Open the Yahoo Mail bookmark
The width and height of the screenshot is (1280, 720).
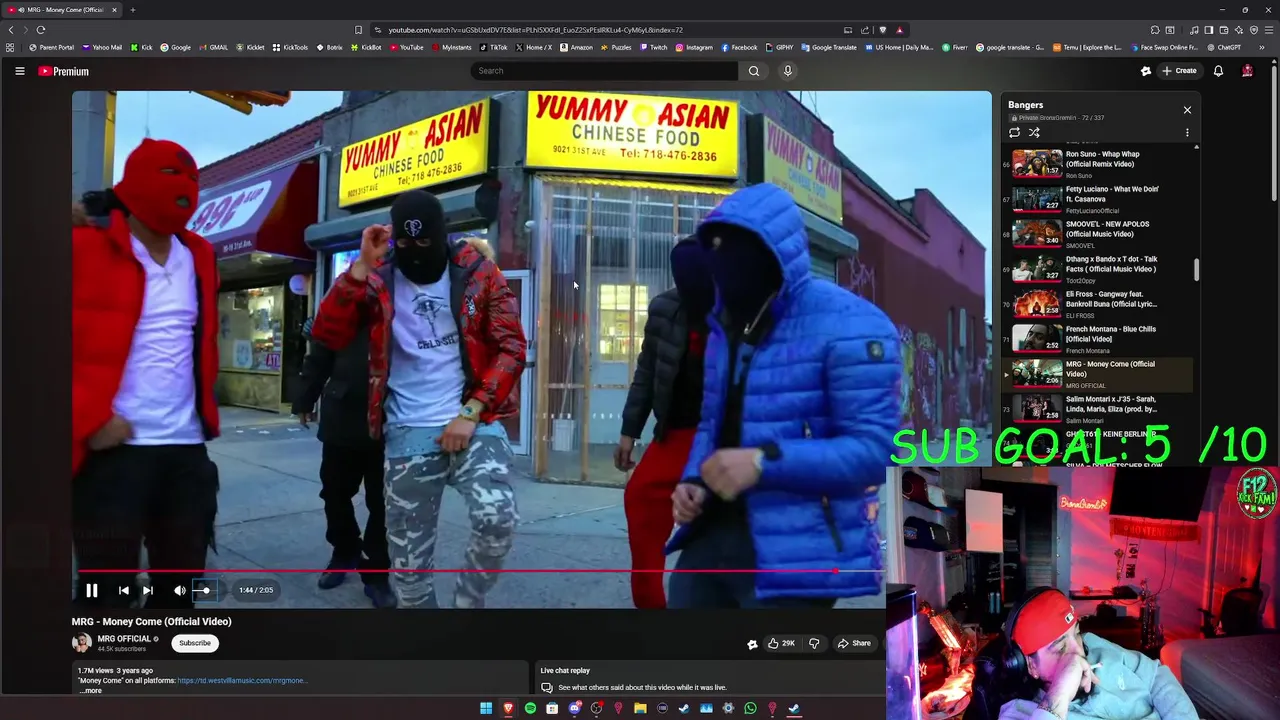102,47
